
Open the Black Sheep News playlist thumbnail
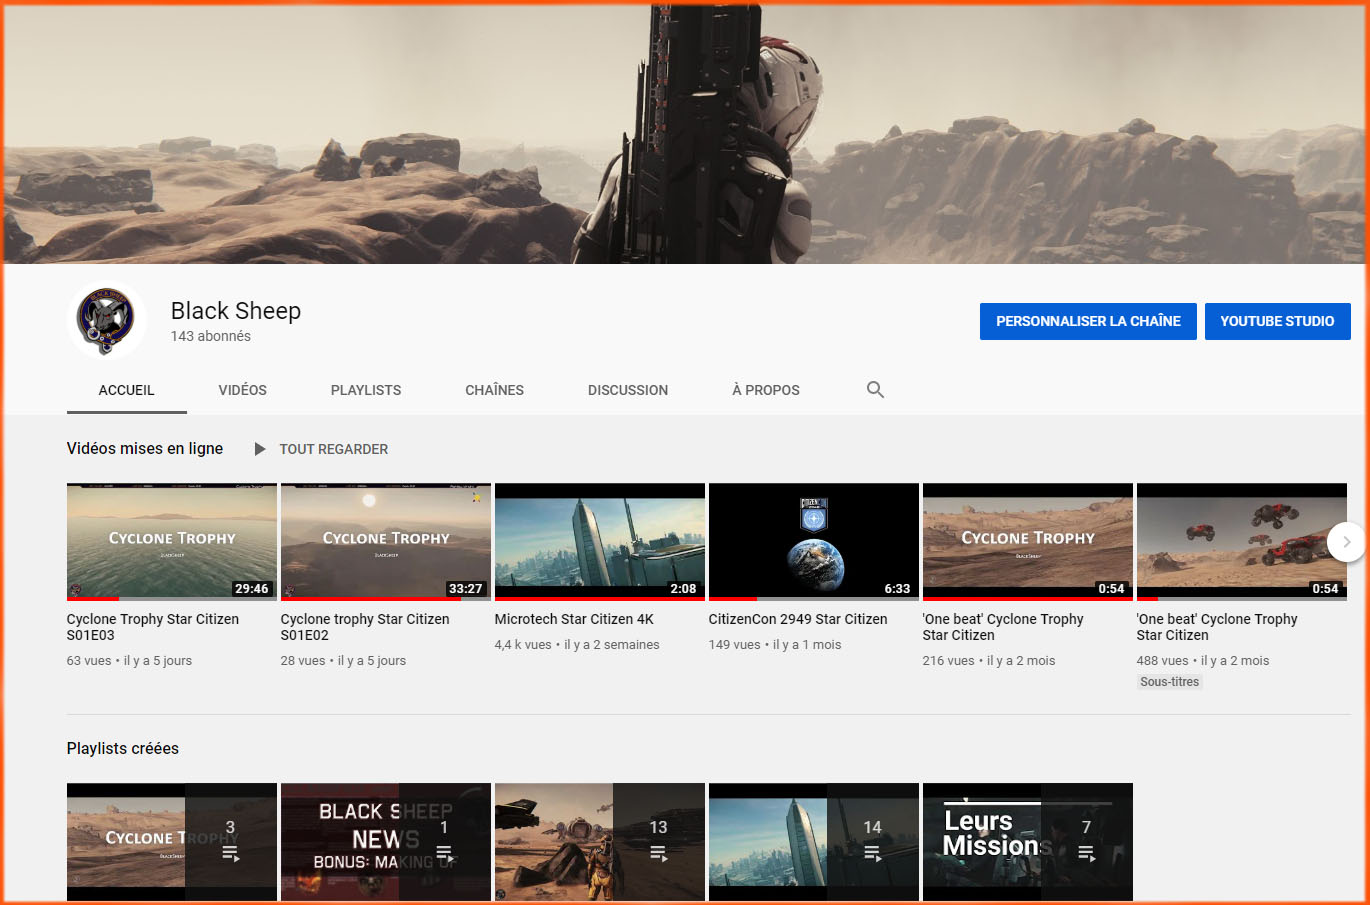[x=386, y=842]
